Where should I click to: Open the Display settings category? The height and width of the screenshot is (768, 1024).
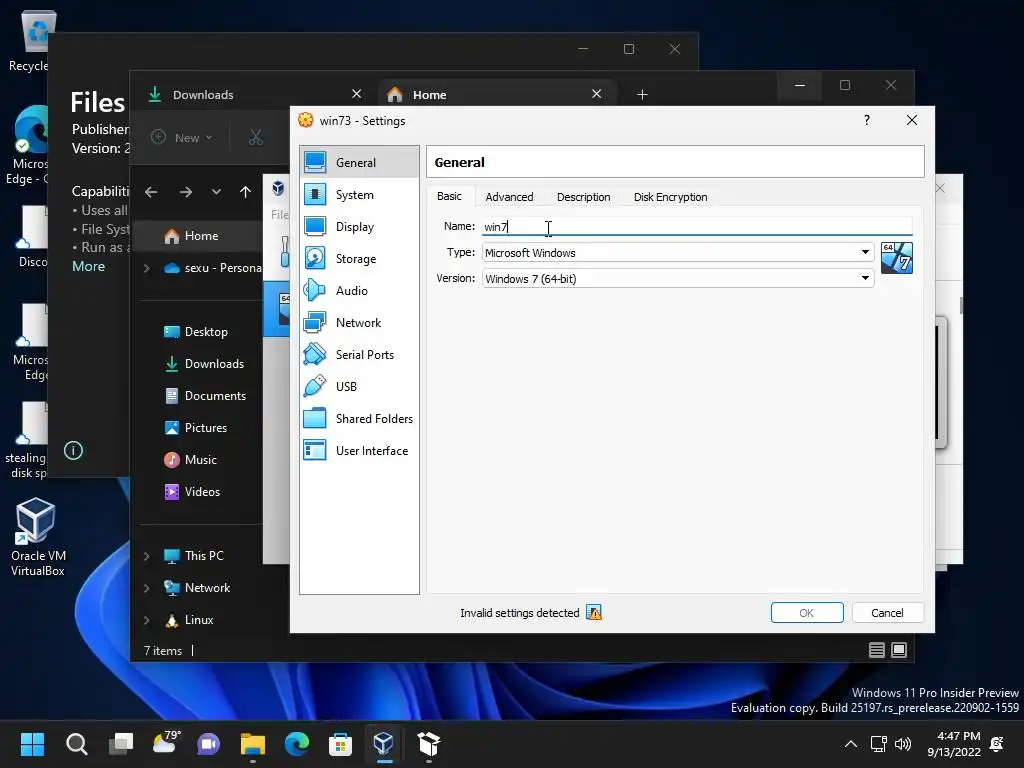pyautogui.click(x=359, y=227)
